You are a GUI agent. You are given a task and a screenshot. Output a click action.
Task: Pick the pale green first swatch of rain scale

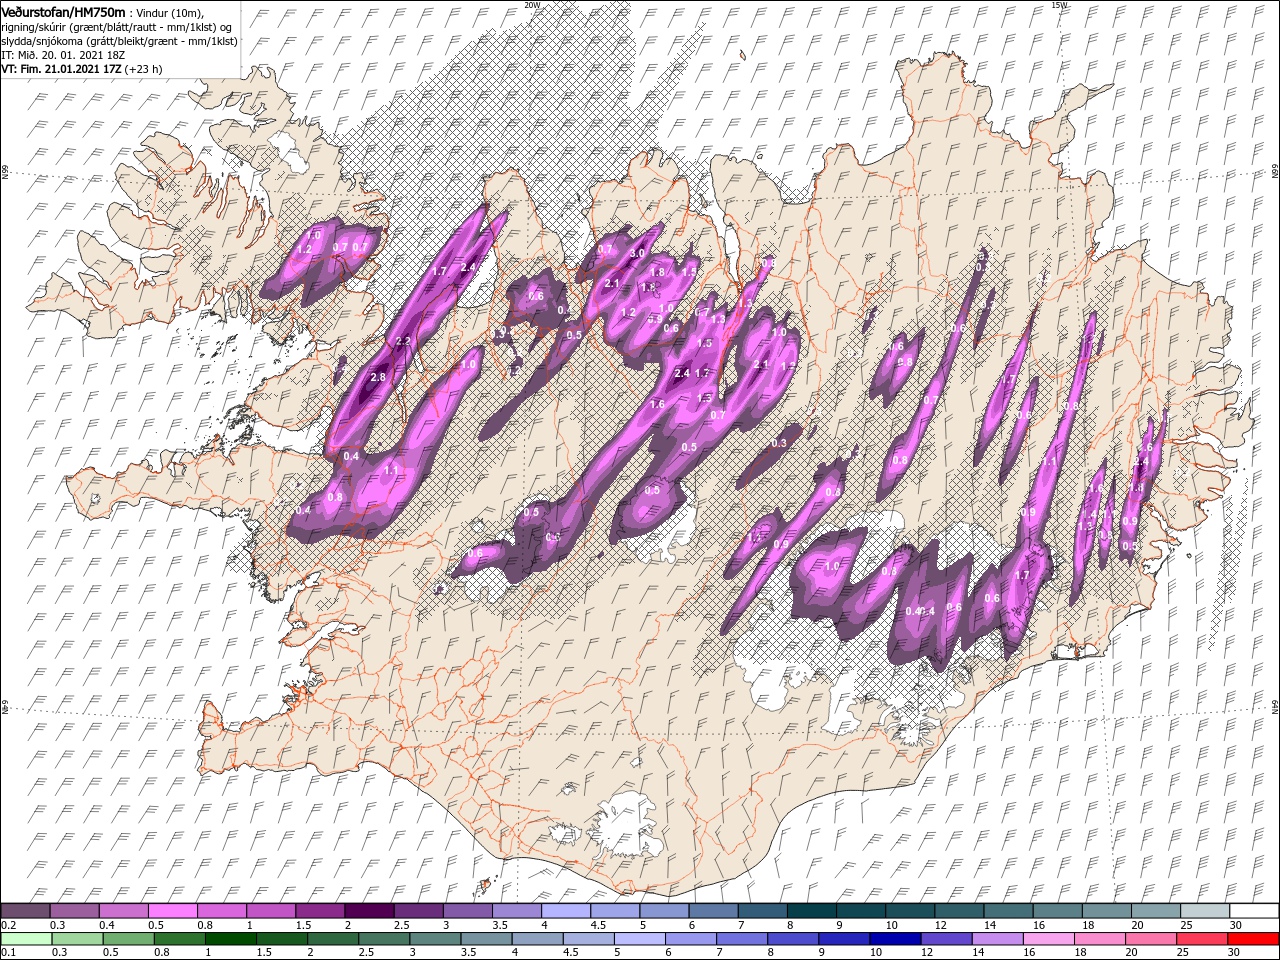point(26,939)
